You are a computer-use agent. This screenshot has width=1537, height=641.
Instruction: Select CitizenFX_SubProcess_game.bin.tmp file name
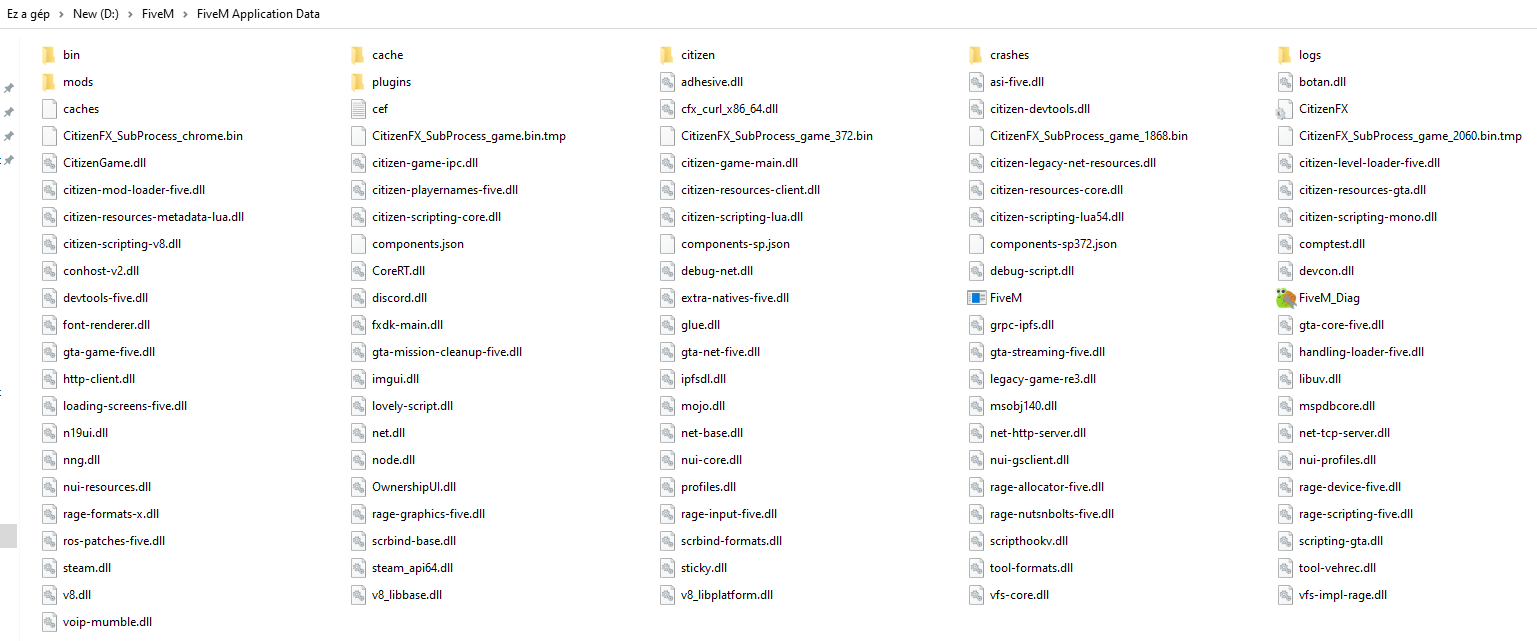(469, 136)
